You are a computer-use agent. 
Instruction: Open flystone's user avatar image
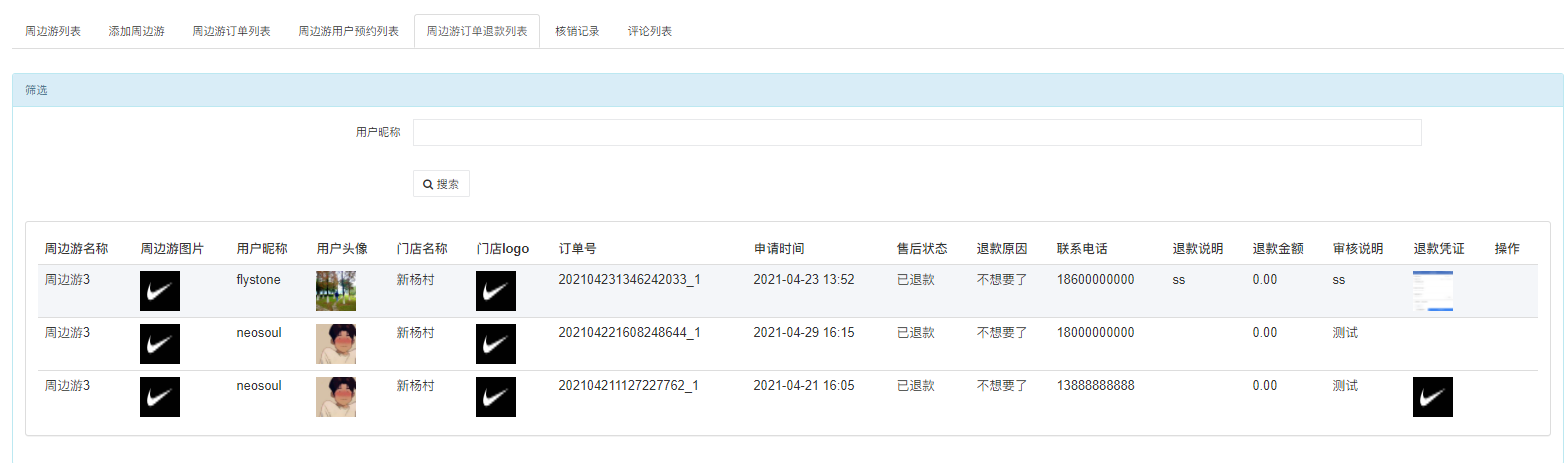pyautogui.click(x=336, y=291)
